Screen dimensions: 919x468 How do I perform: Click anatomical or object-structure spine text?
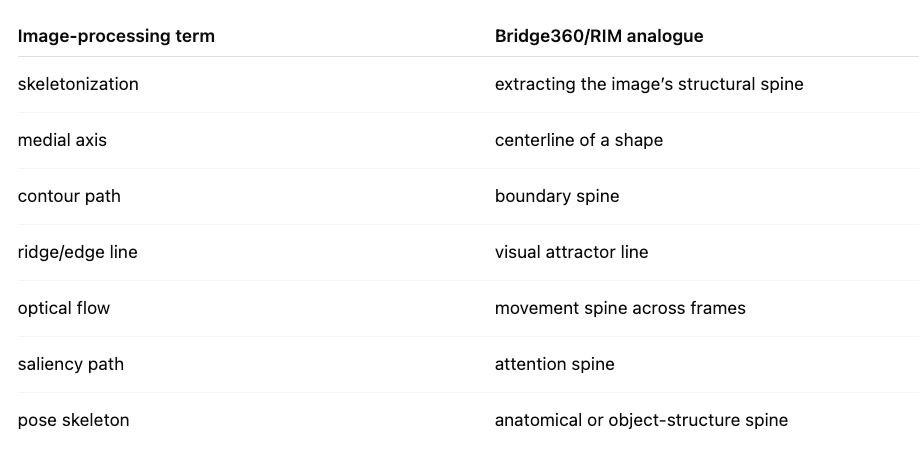[641, 421]
